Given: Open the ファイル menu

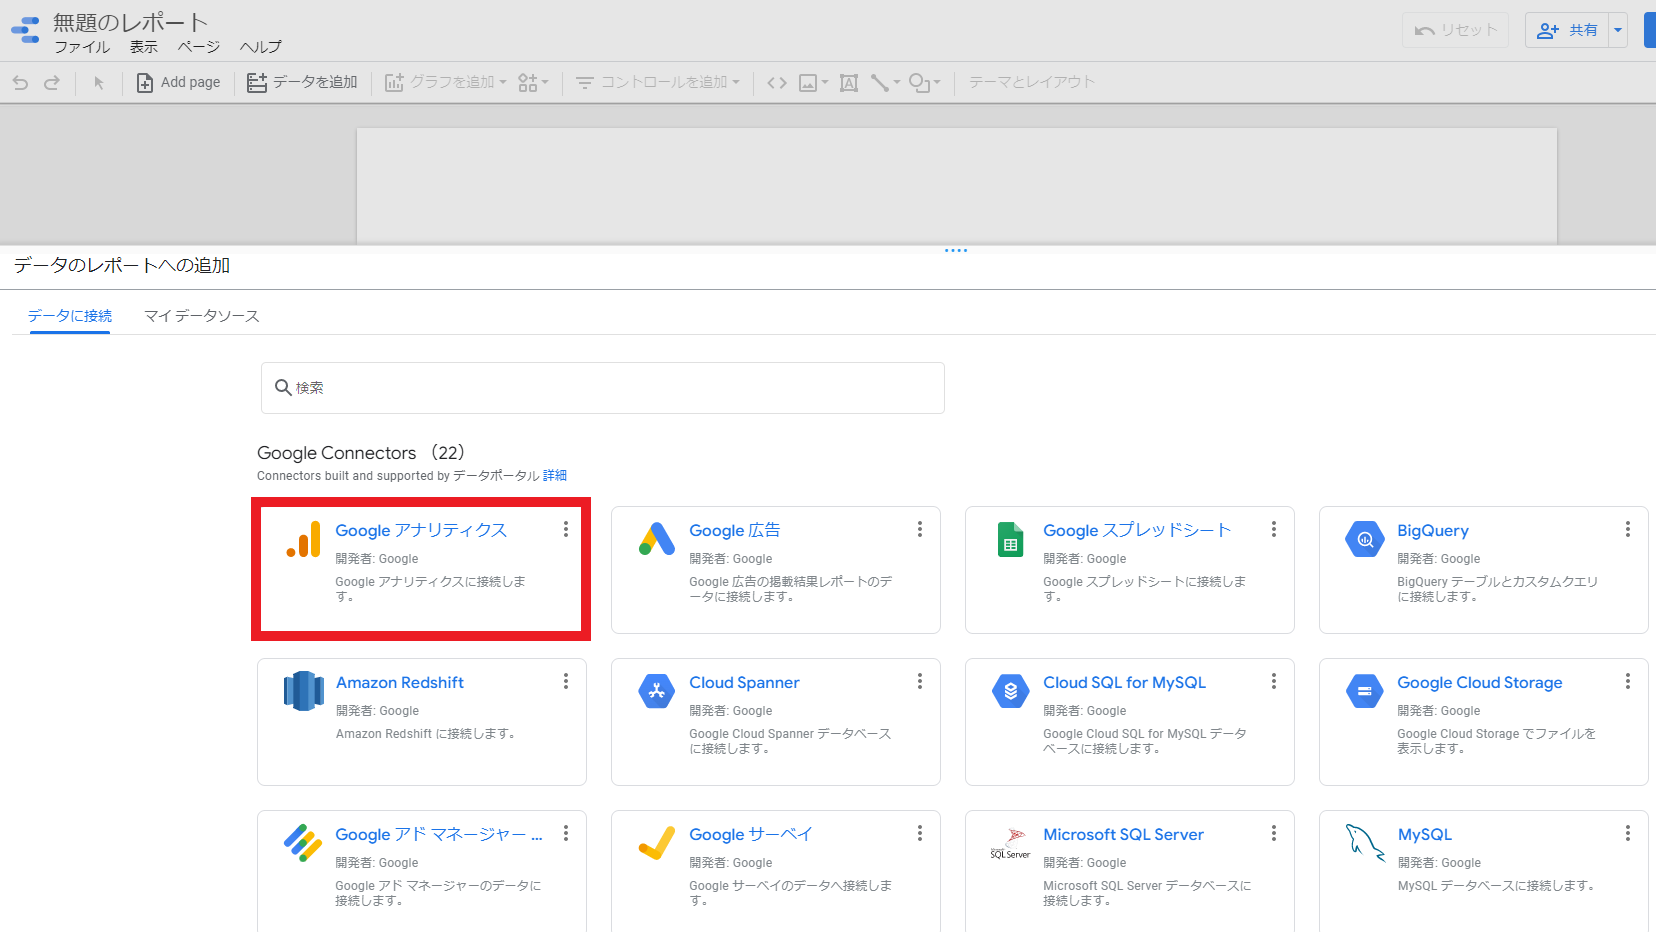Looking at the screenshot, I should 82,47.
